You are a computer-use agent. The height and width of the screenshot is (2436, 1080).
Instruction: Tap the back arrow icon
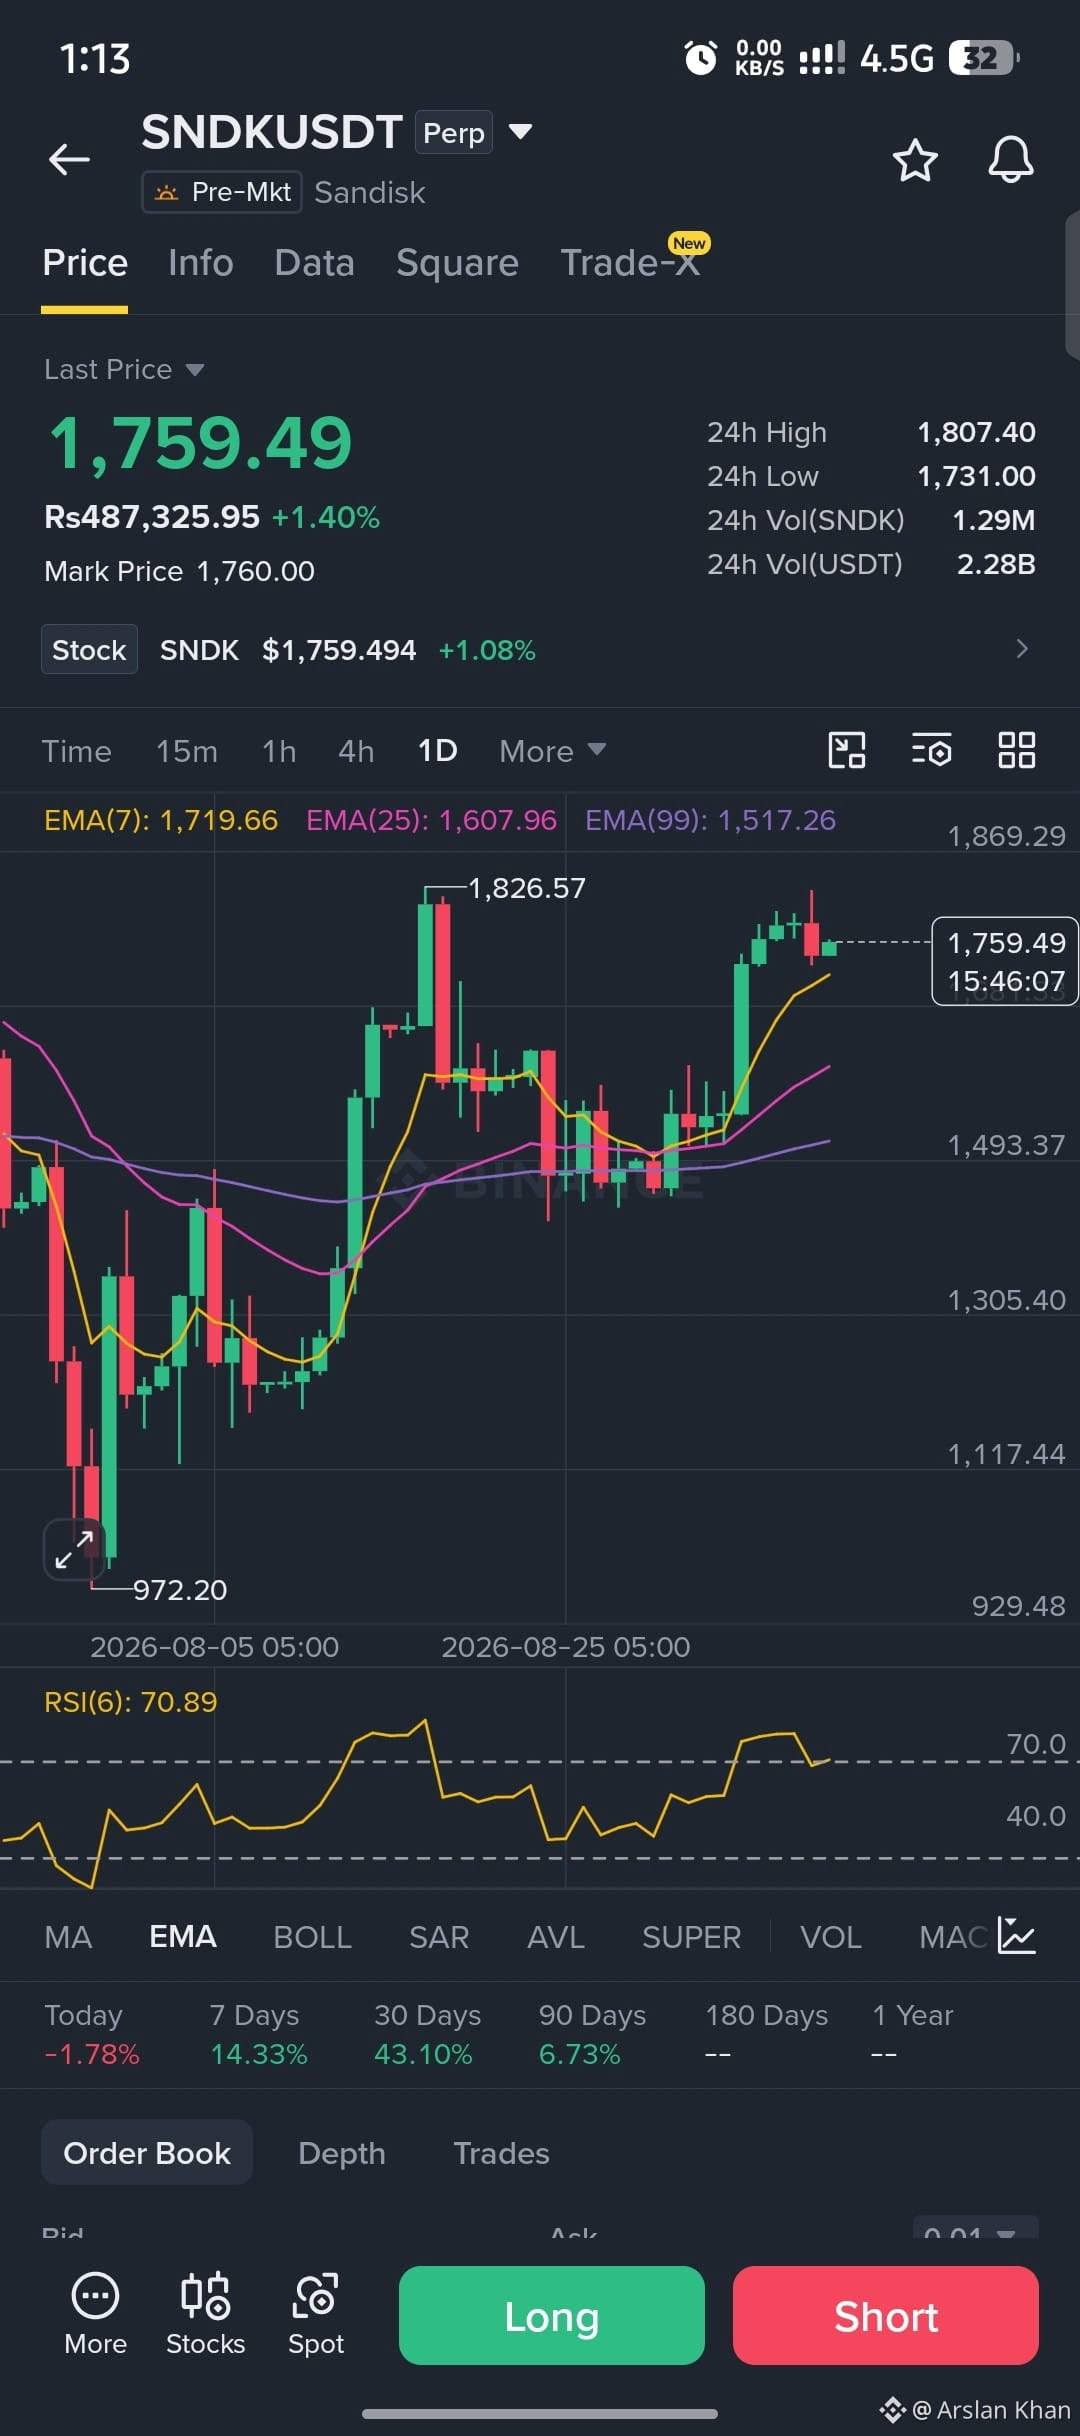pyautogui.click(x=70, y=159)
